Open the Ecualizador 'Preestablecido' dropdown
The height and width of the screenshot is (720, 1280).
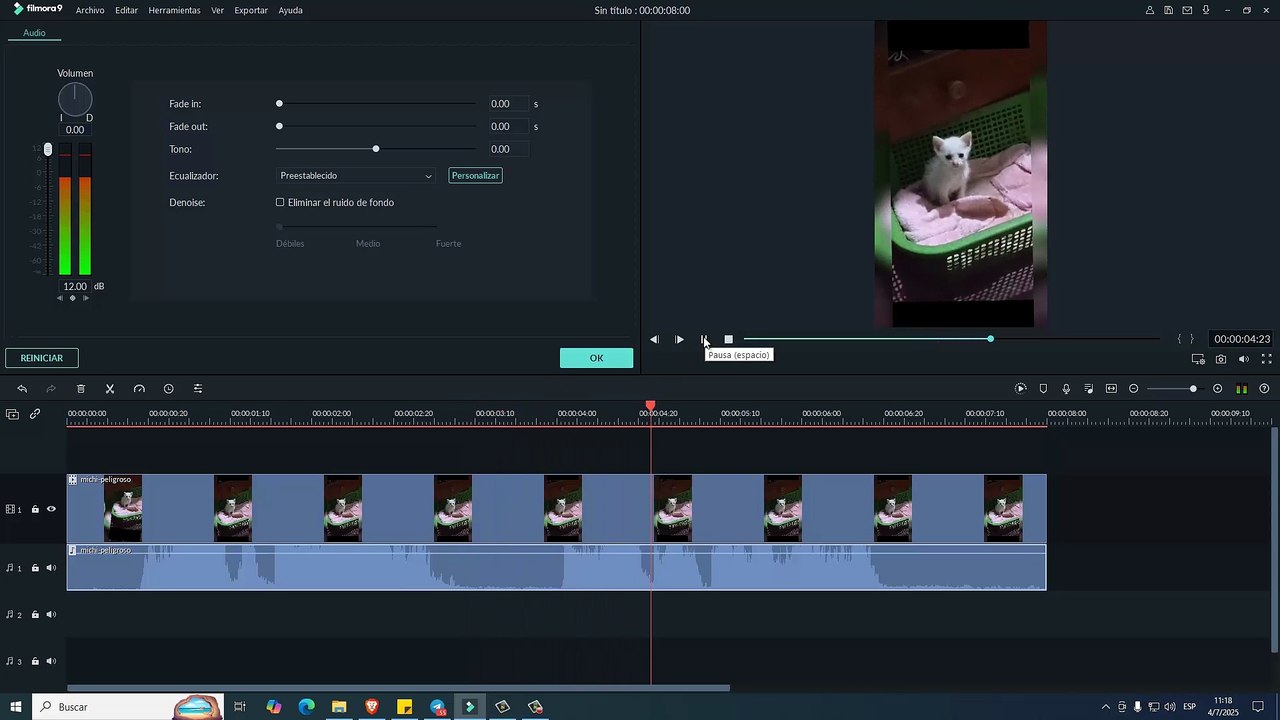355,176
